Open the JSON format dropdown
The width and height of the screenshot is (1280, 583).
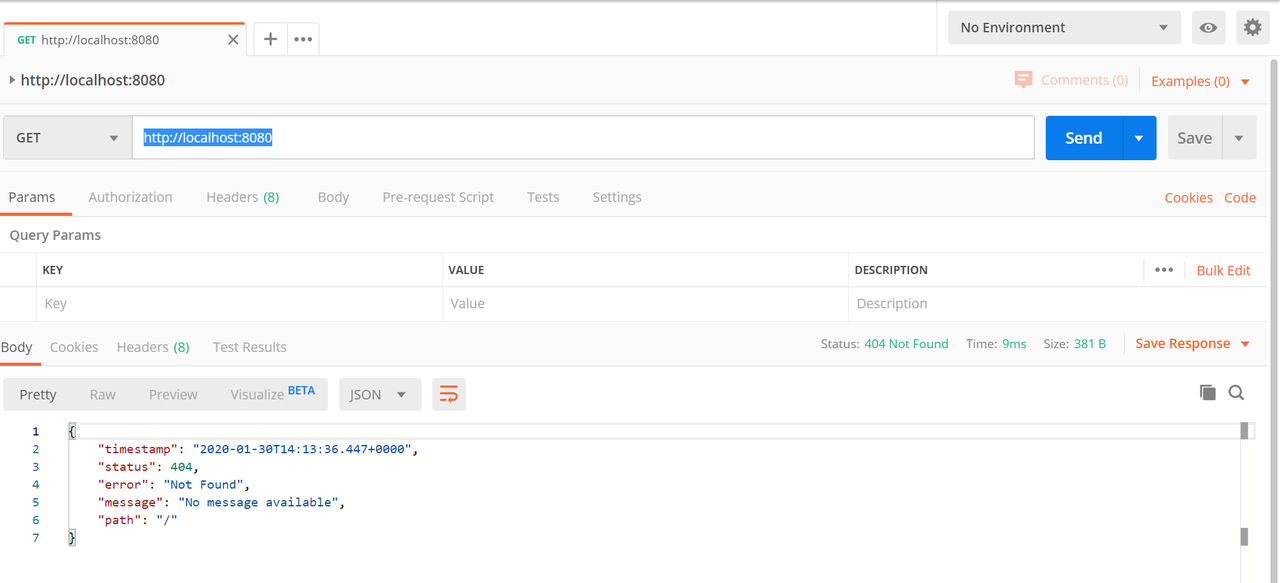[x=378, y=394]
